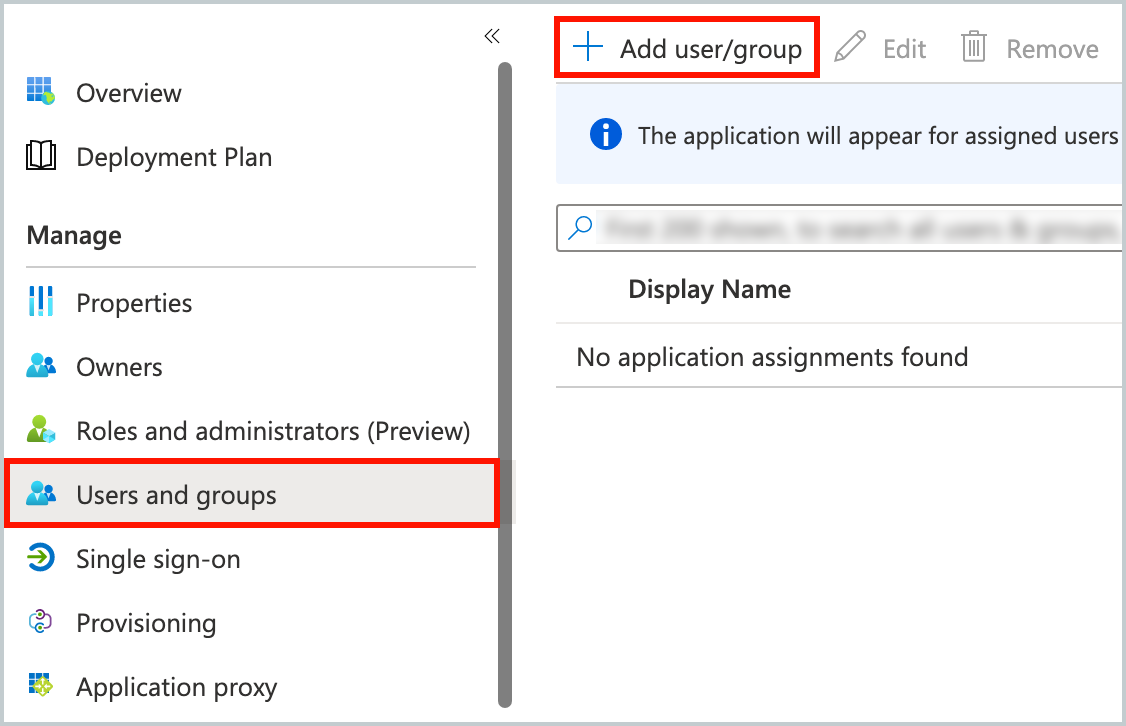Open the Single sign-on menu entry
Image resolution: width=1126 pixels, height=726 pixels.
click(x=158, y=559)
